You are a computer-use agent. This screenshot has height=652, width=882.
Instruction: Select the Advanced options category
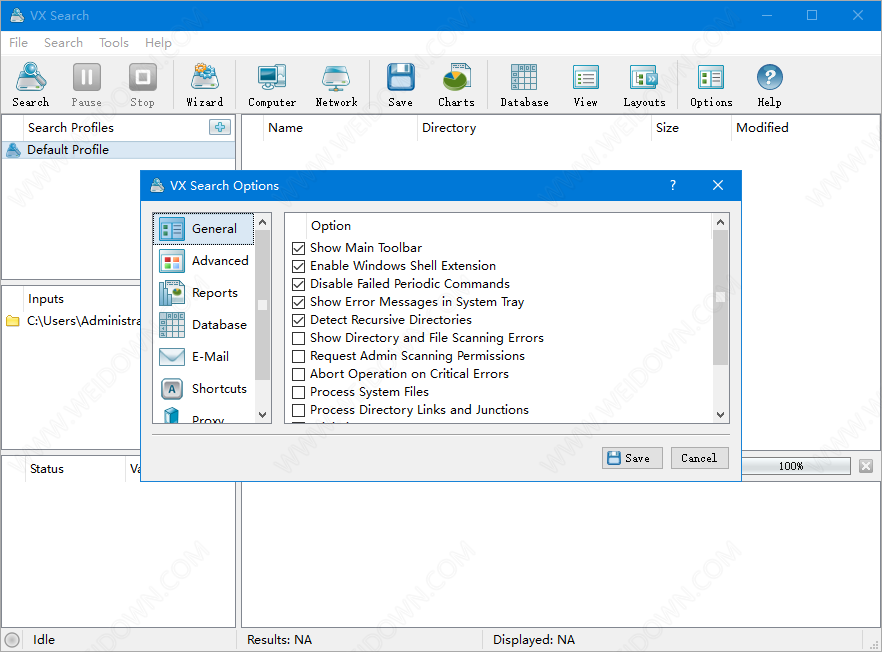(204, 261)
